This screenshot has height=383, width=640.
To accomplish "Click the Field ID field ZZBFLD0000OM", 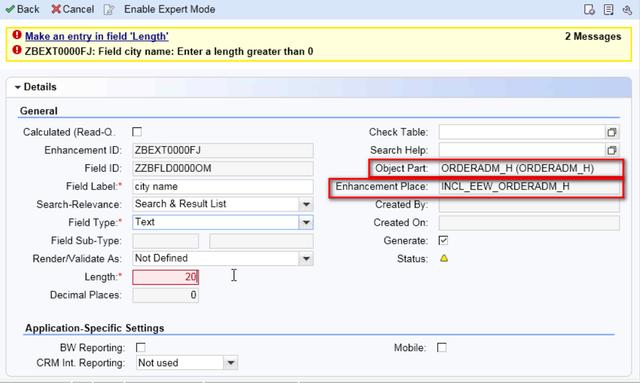I will click(x=223, y=168).
